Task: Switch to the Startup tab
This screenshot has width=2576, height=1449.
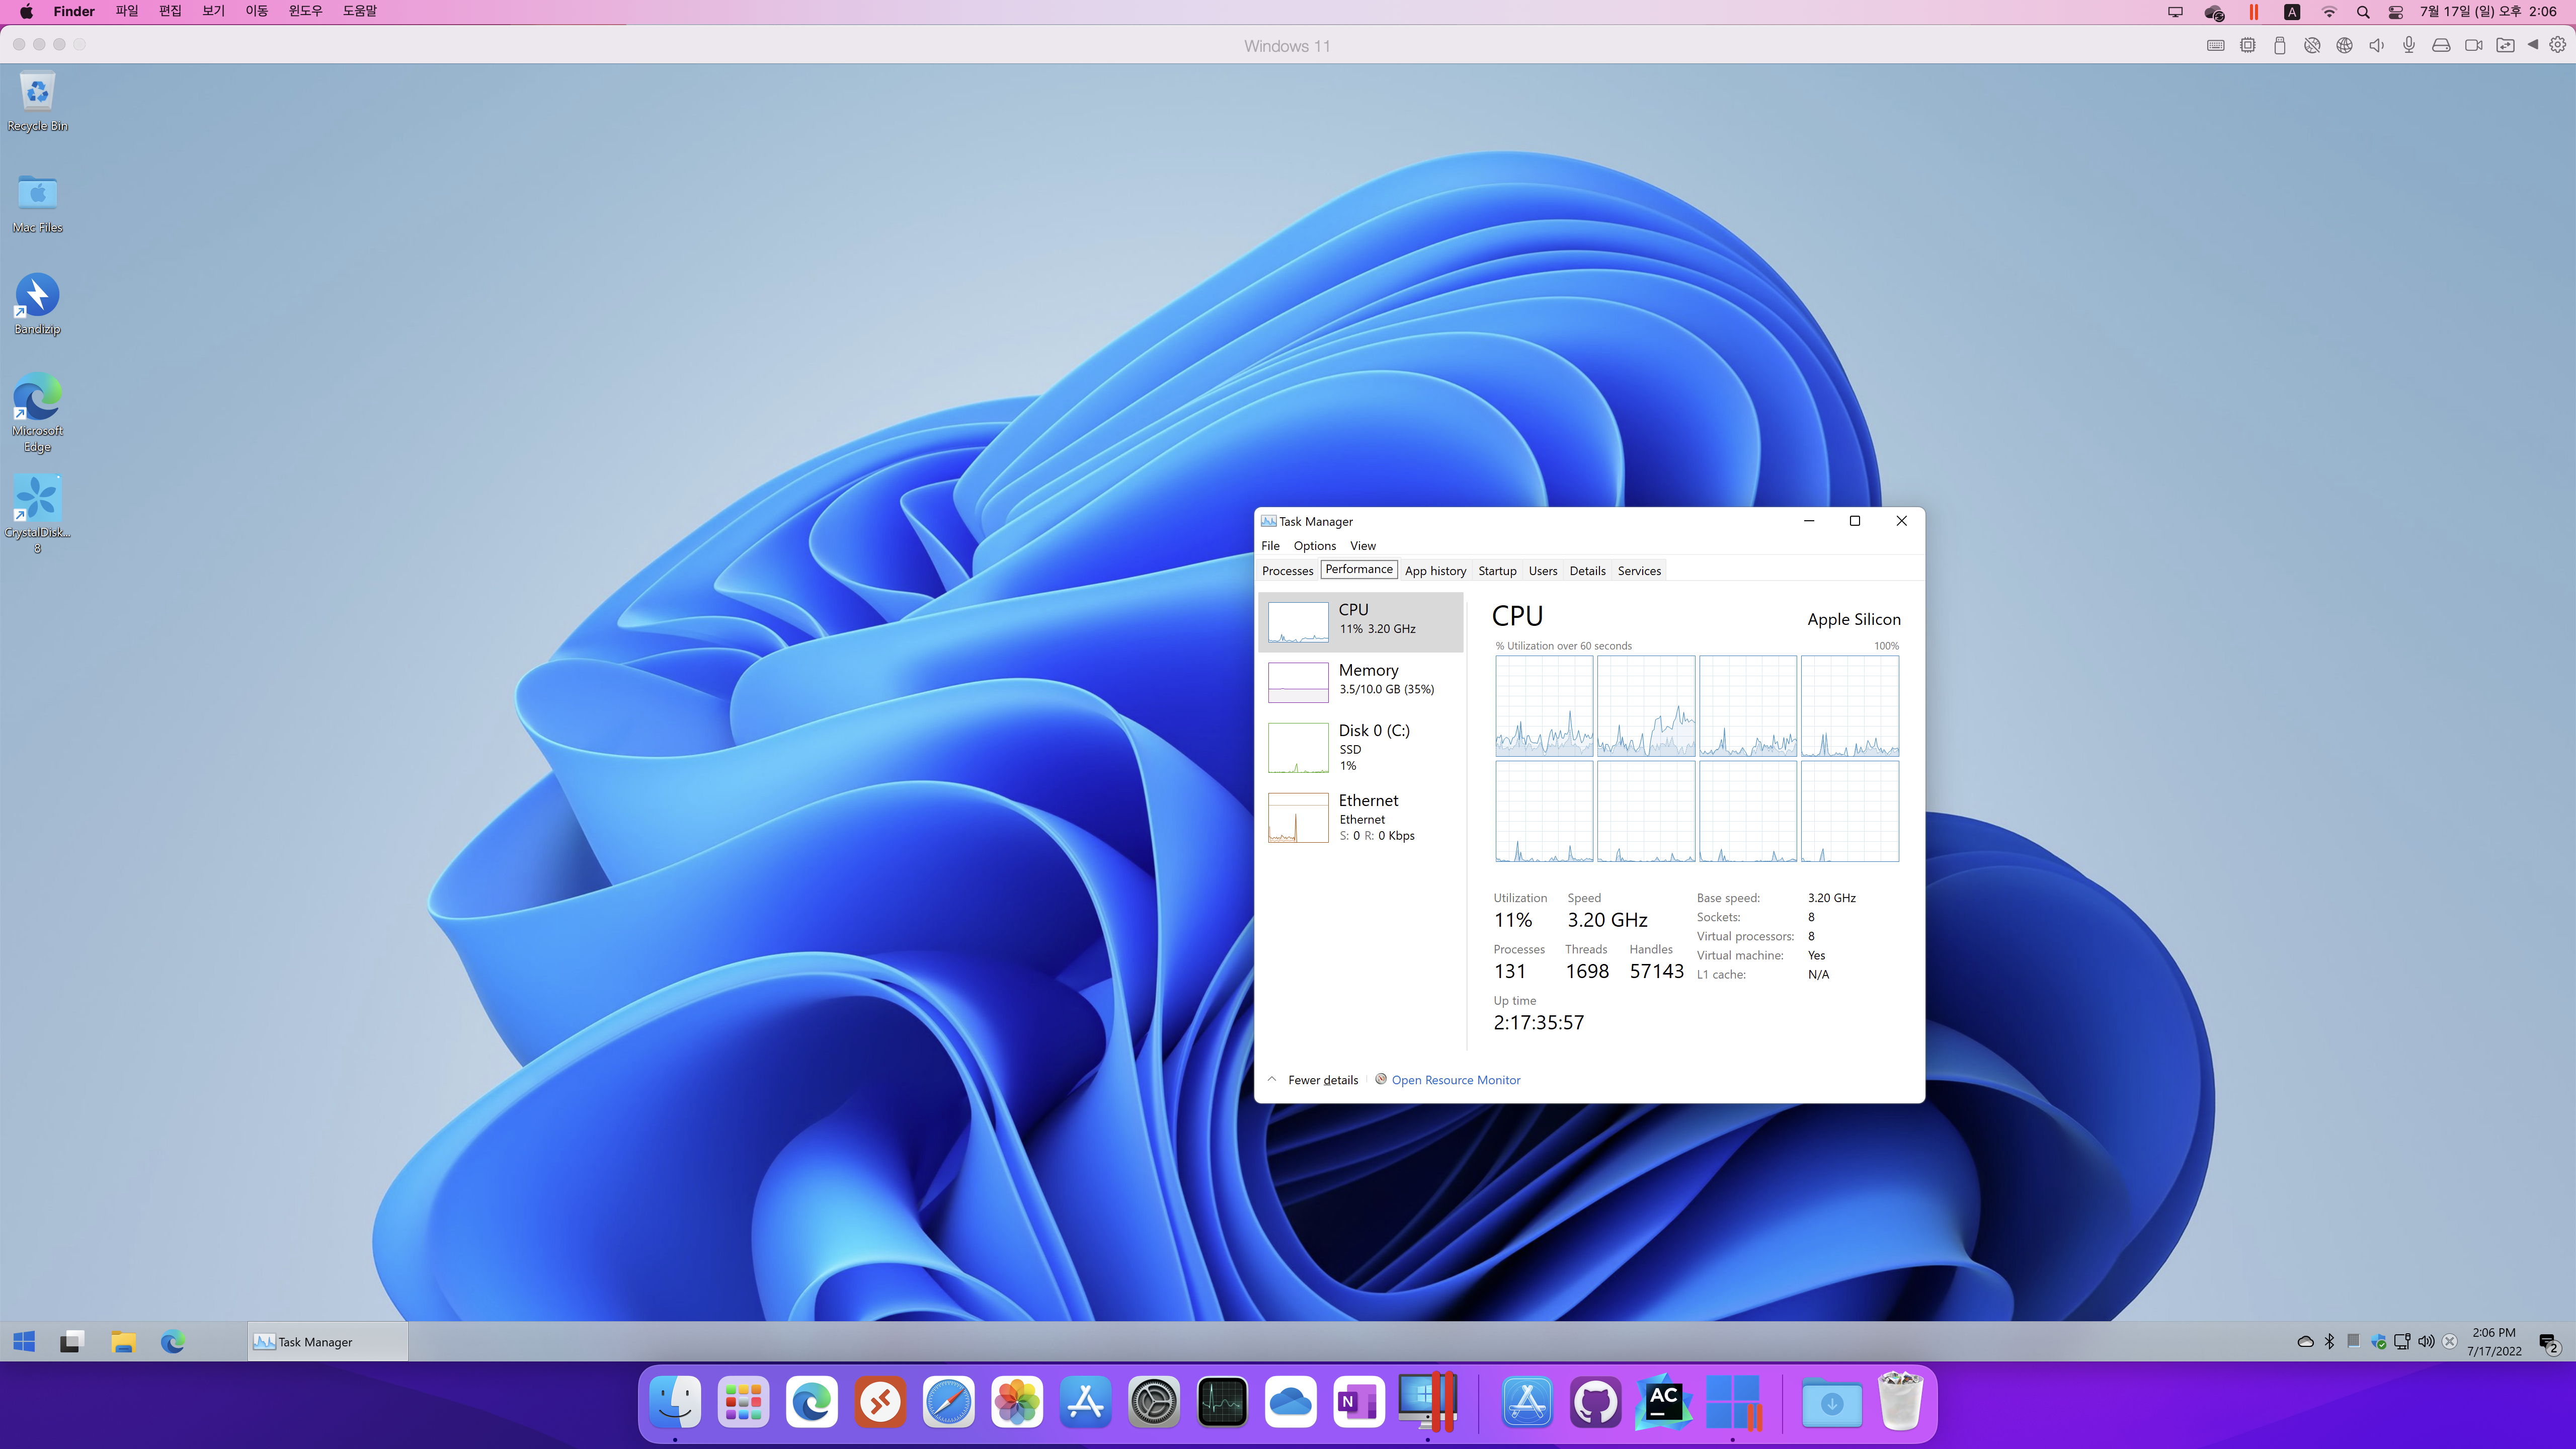Action: 1497,571
